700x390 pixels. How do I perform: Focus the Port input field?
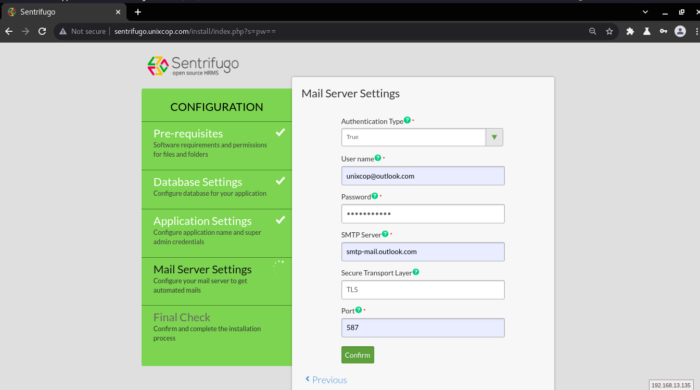click(x=423, y=328)
